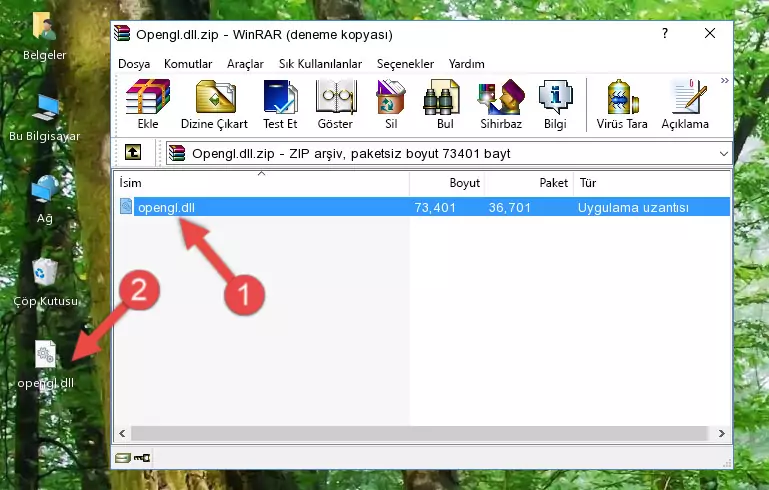
Task: Open the Araçlar menu
Action: click(x=245, y=64)
